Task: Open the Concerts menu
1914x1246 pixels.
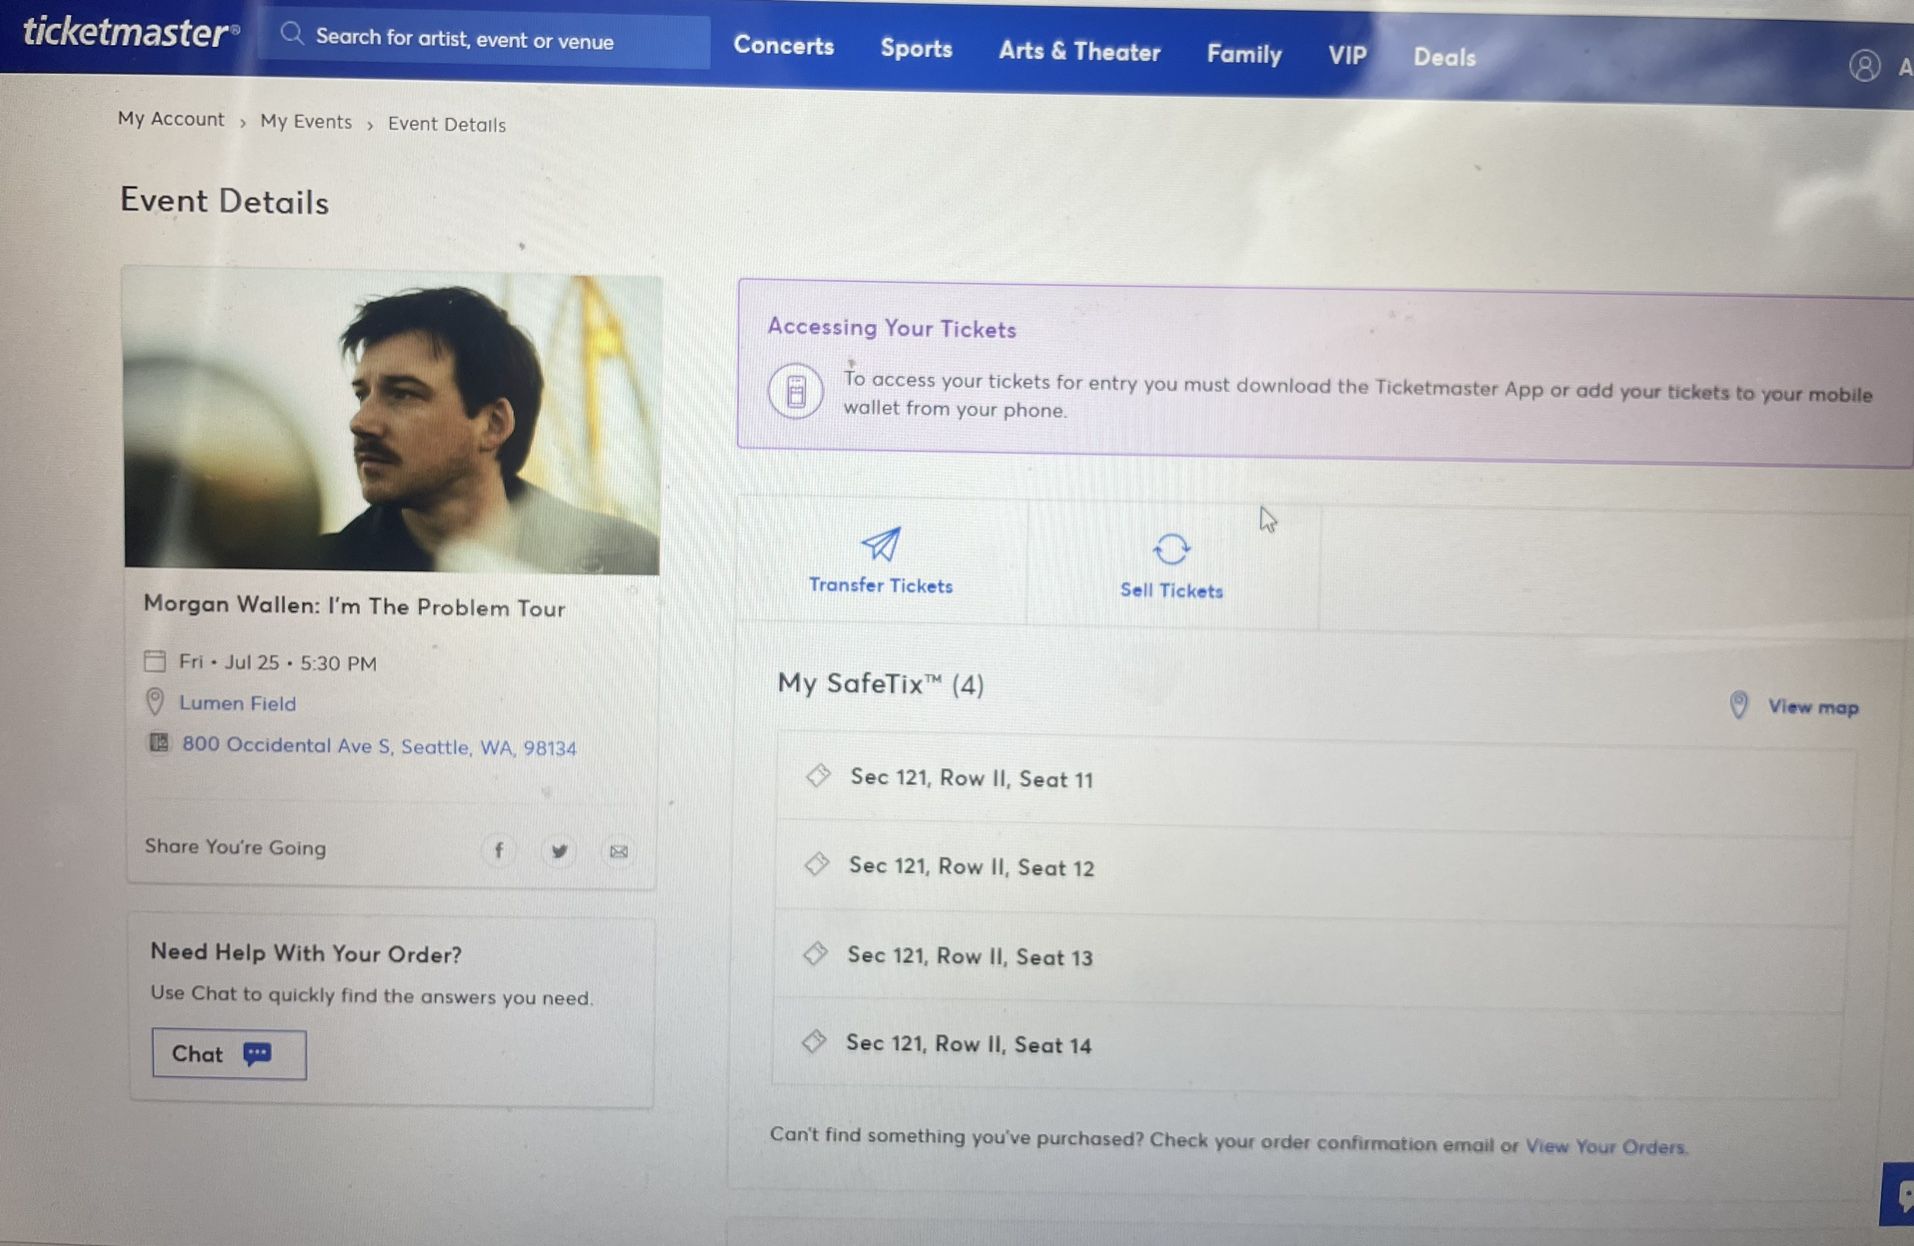Action: click(783, 46)
